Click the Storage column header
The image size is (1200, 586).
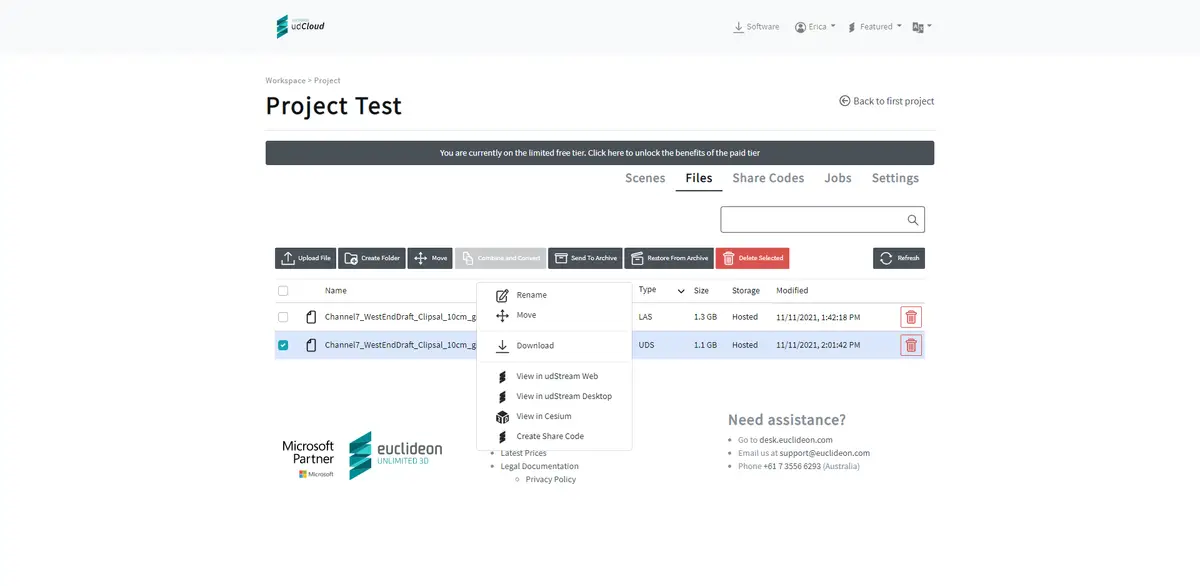click(x=746, y=291)
